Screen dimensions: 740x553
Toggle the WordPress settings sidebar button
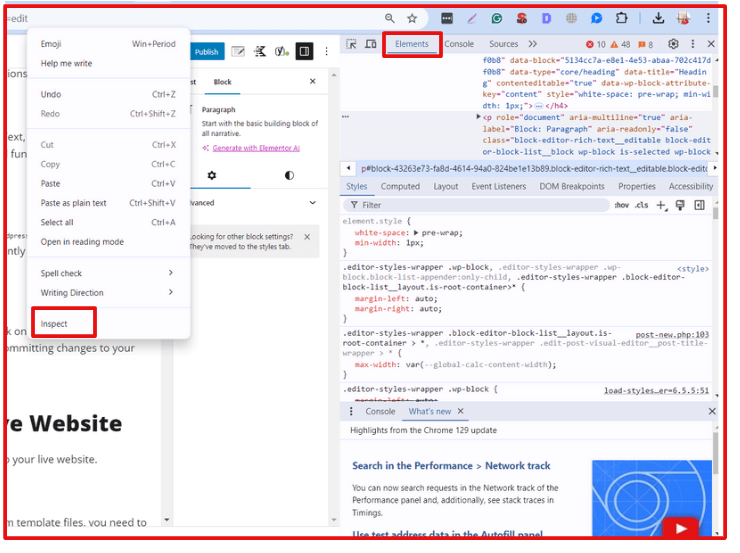[x=305, y=51]
